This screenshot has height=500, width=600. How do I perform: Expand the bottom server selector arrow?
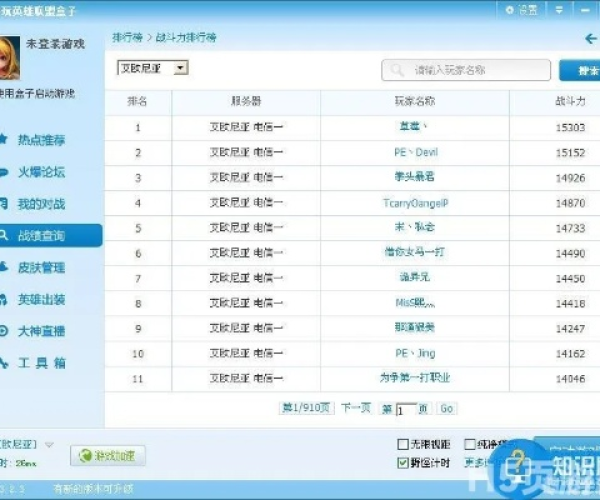(x=49, y=445)
